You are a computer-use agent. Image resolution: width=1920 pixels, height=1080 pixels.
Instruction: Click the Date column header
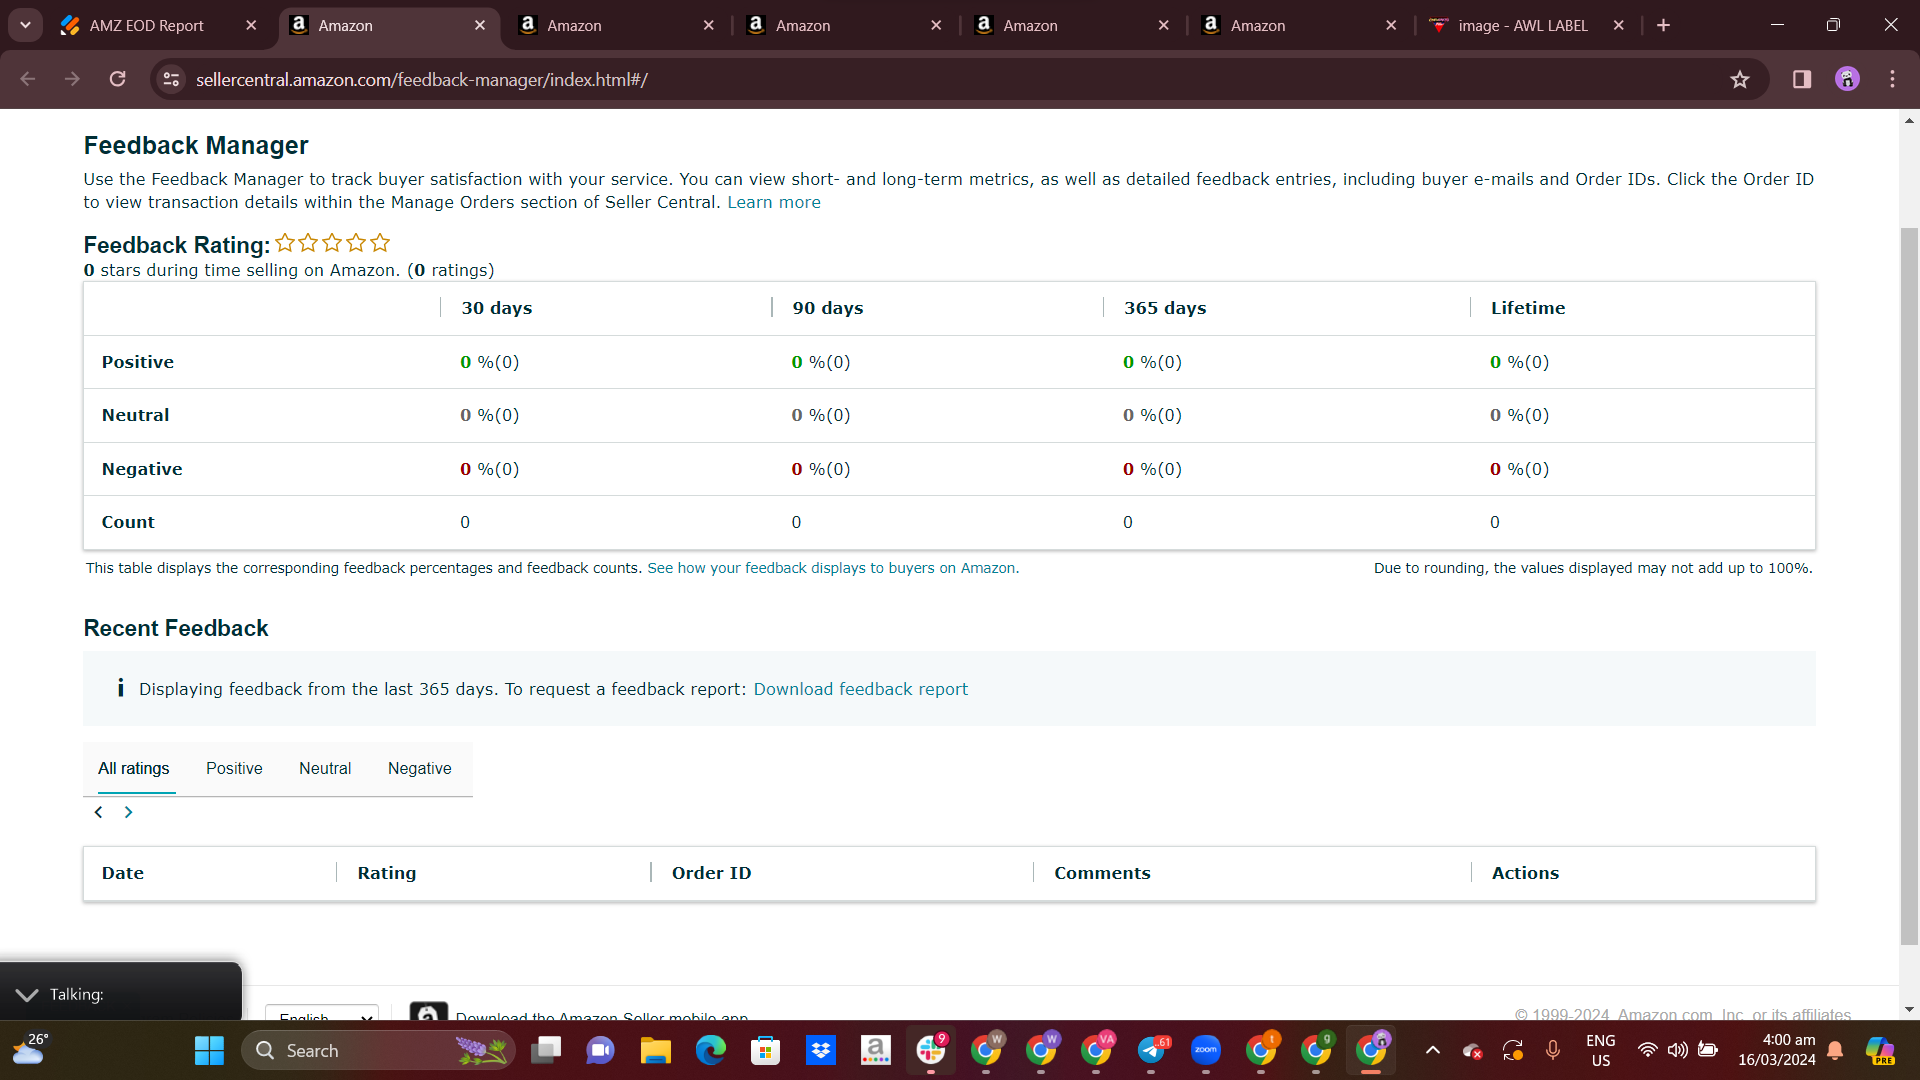pyautogui.click(x=123, y=873)
